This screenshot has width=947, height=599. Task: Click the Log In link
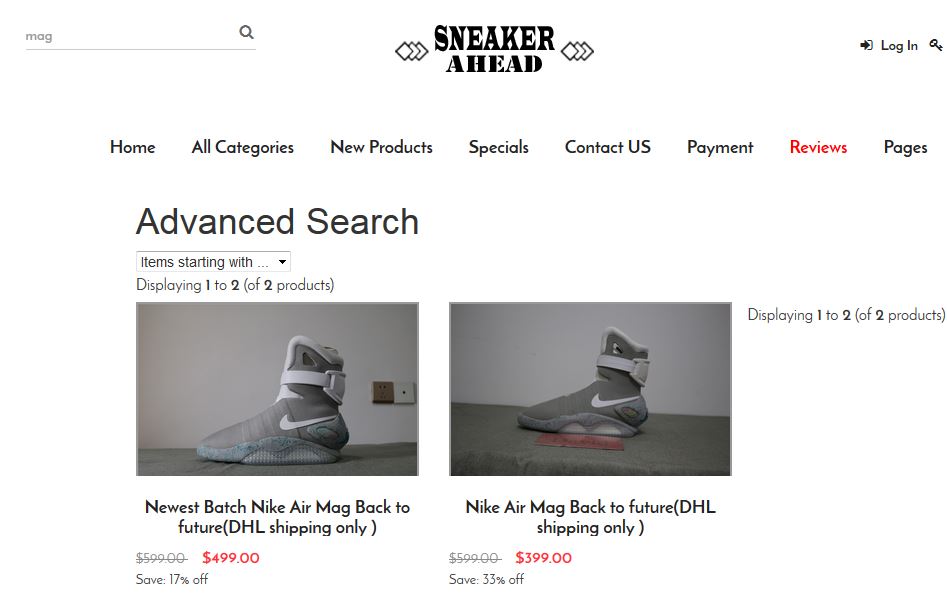click(x=899, y=45)
